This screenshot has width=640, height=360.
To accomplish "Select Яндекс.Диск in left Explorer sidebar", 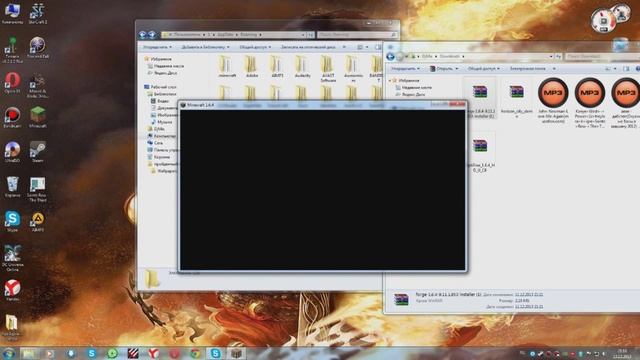I will [165, 73].
